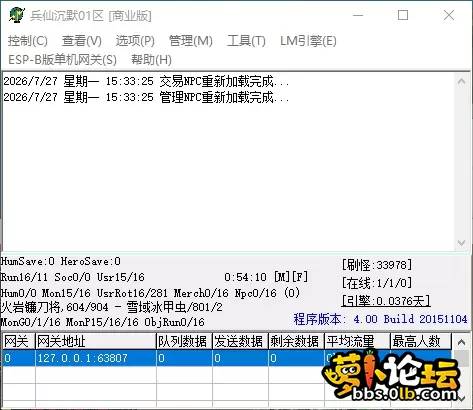Viewport: 473px width, 410px height.
Task: Click the 队列数据 cell of the 127.0.0.1:63807 row
Action: click(x=184, y=358)
